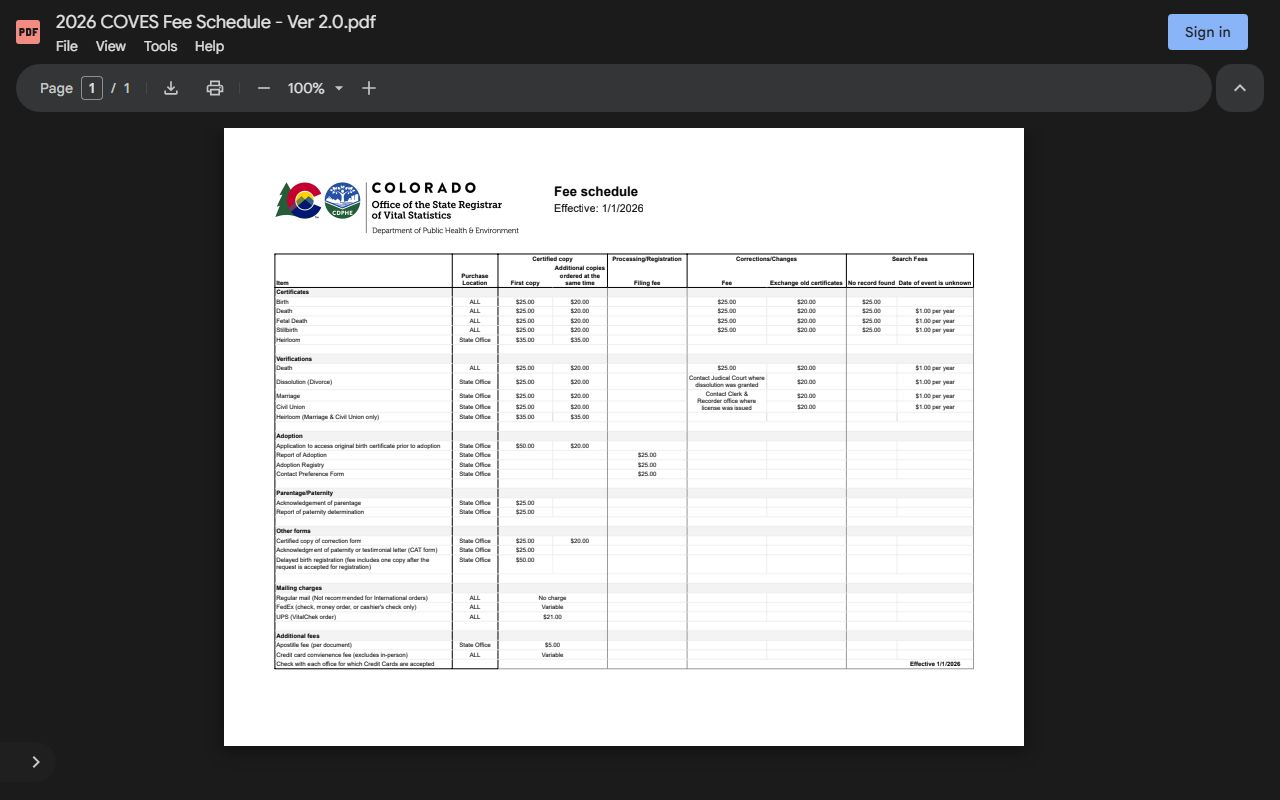
Task: Click the Adoption Registry row label
Action: pos(300,465)
